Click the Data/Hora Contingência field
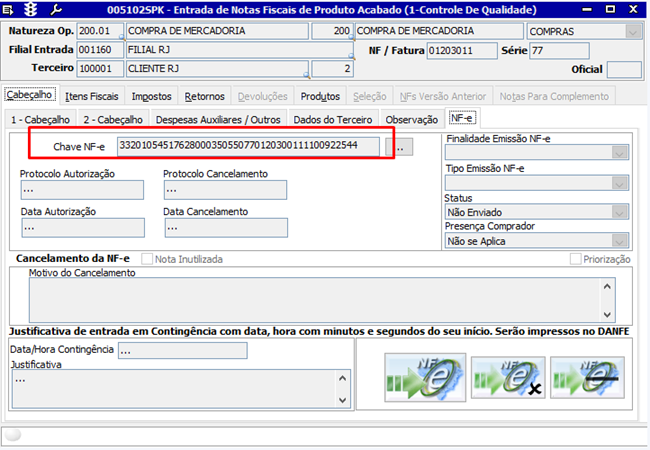This screenshot has width=650, height=450. tap(183, 351)
